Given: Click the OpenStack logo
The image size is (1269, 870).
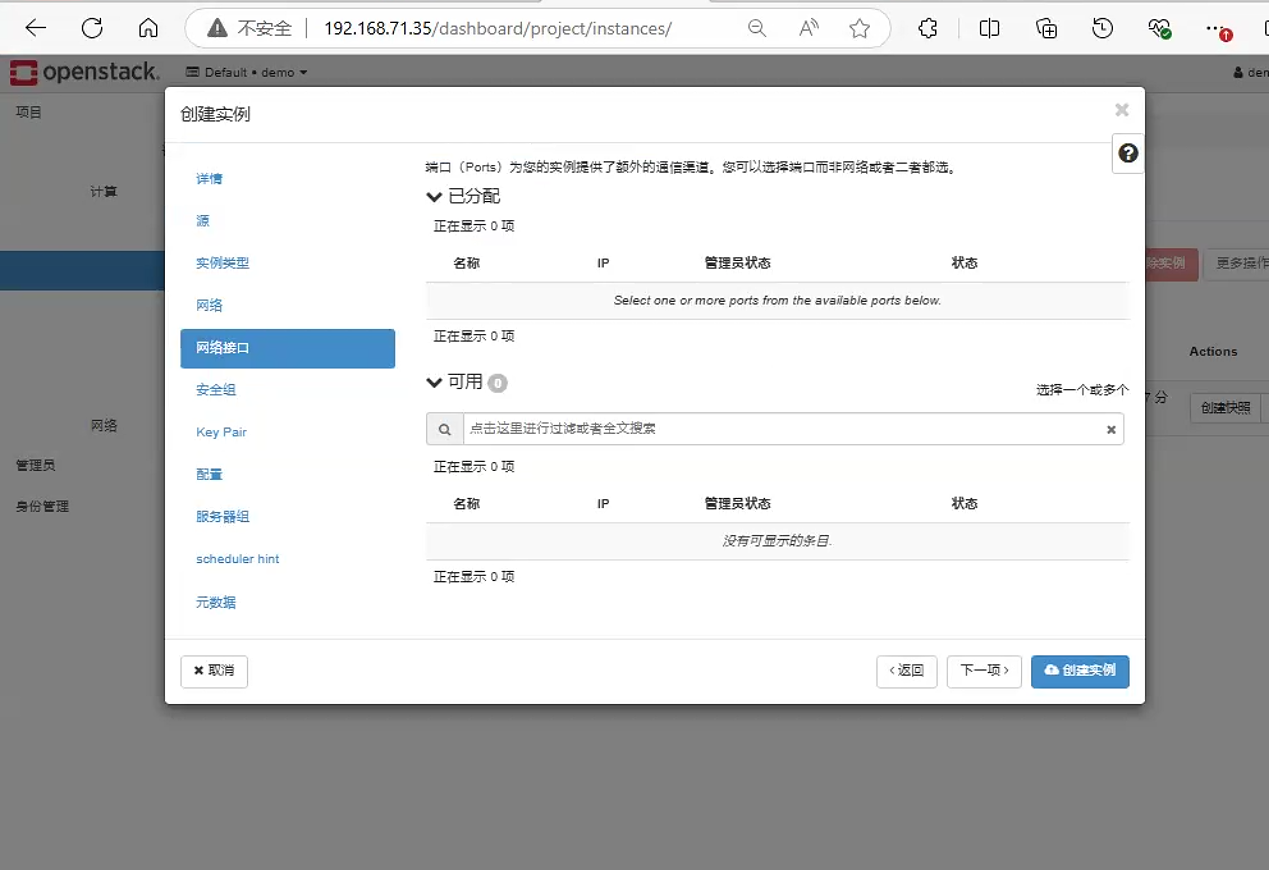Looking at the screenshot, I should [x=85, y=72].
